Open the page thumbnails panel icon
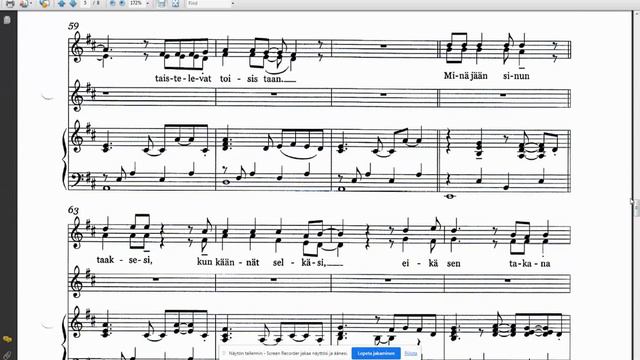Screen dimensions: 640x360 point(7,20)
